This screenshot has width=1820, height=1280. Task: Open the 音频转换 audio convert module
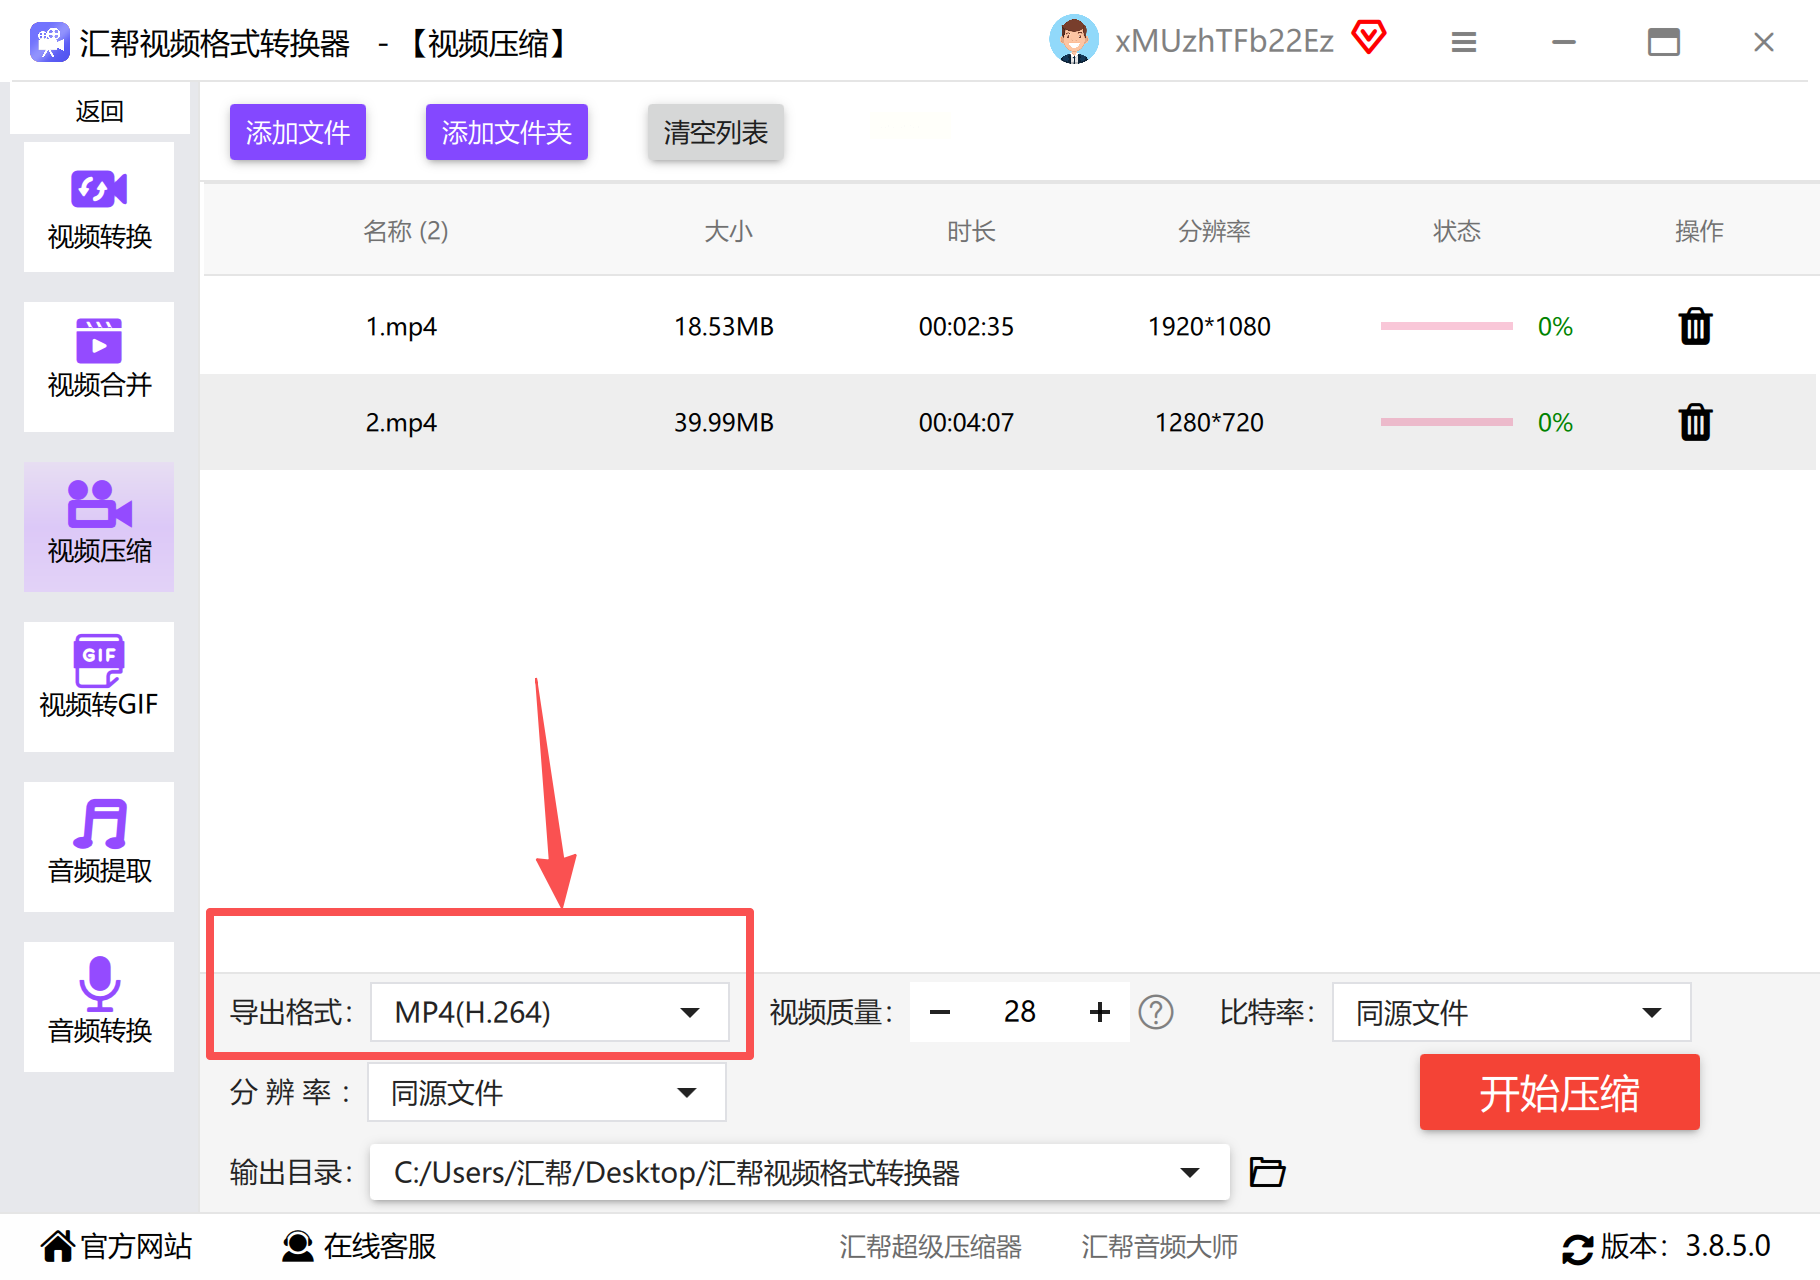pyautogui.click(x=99, y=1007)
